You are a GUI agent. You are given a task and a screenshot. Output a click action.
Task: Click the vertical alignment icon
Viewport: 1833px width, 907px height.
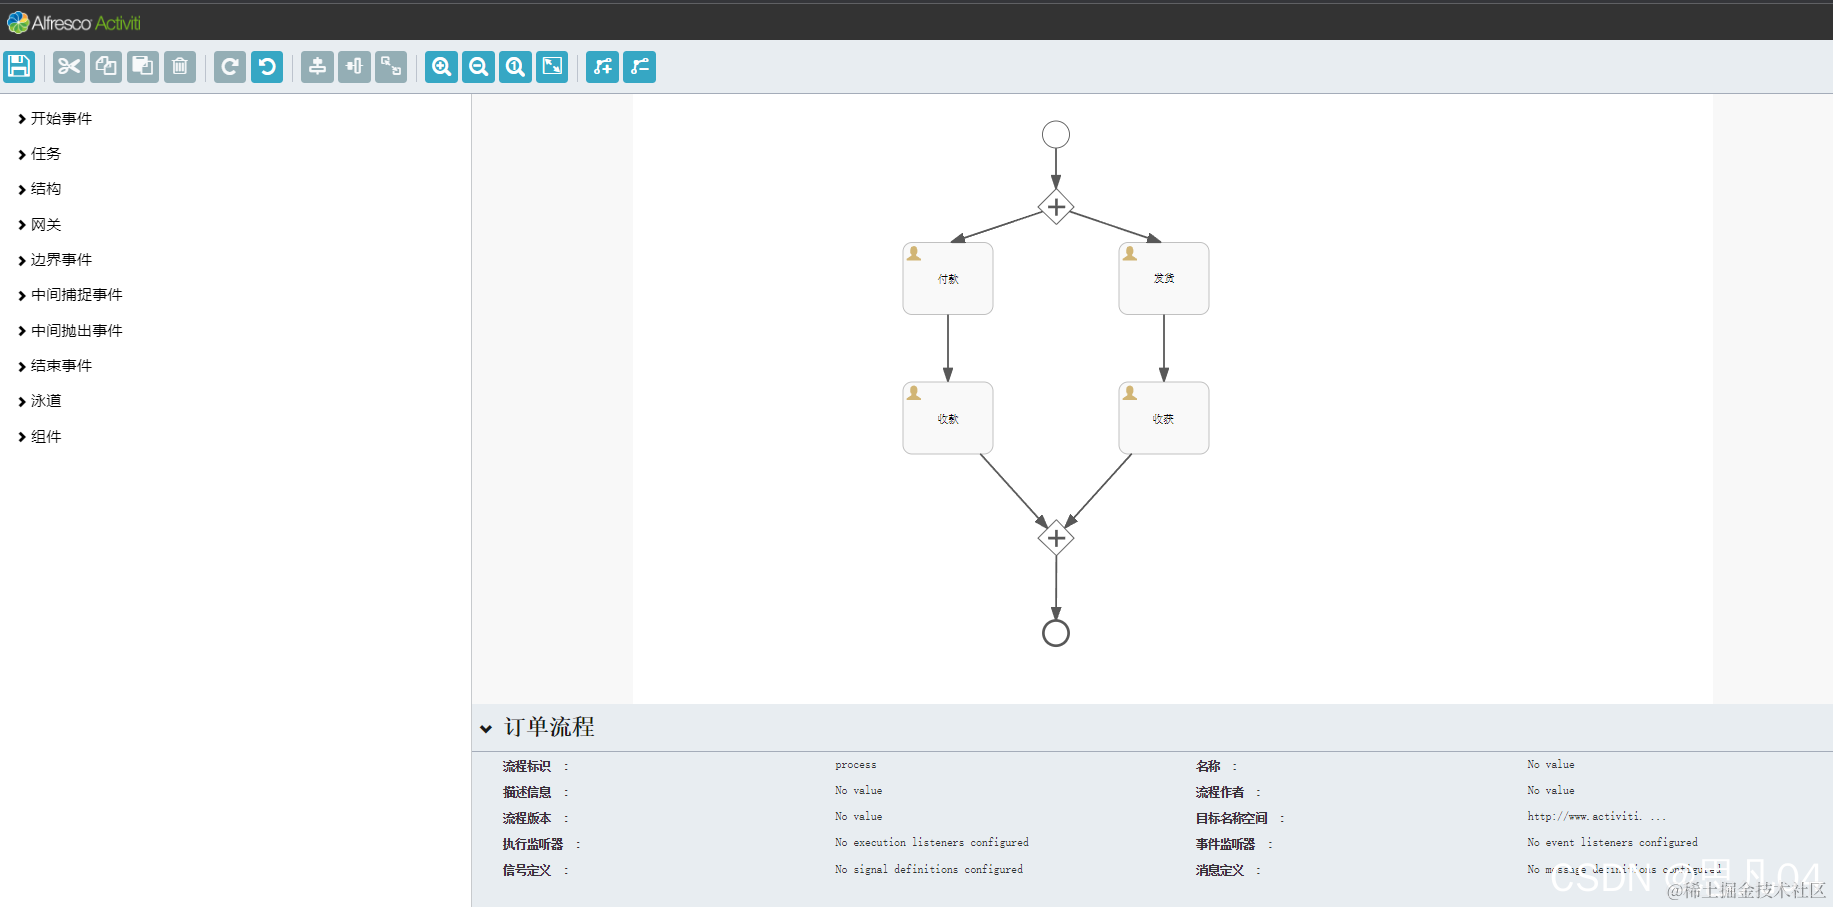click(x=317, y=67)
